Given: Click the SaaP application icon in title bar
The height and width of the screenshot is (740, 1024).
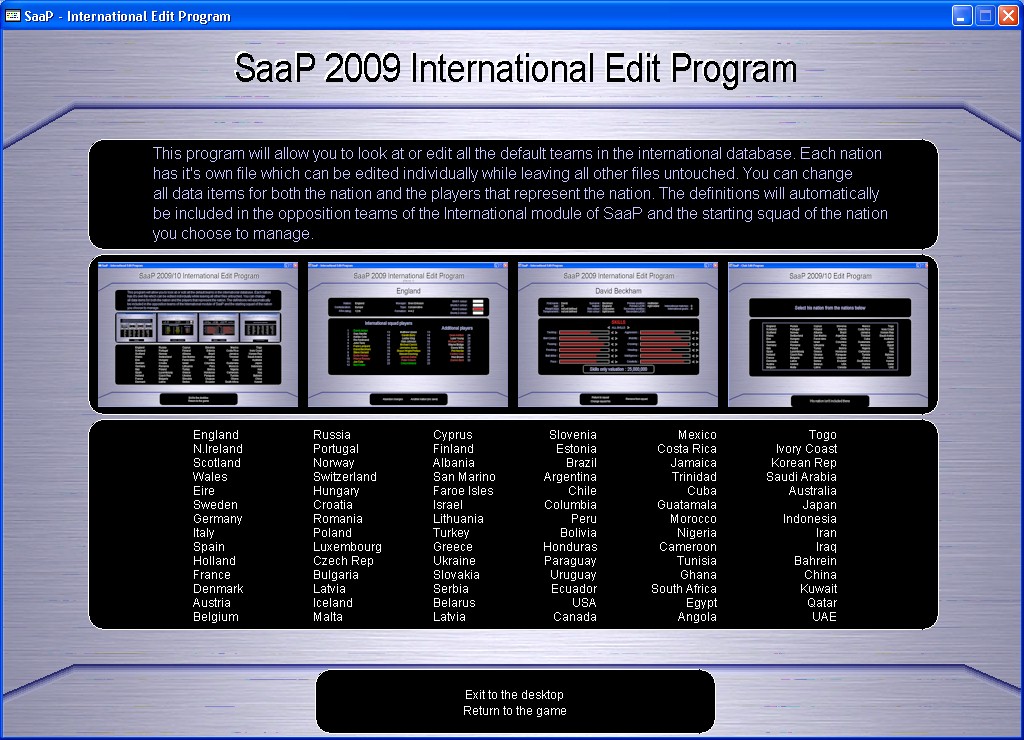Looking at the screenshot, I should click(12, 16).
